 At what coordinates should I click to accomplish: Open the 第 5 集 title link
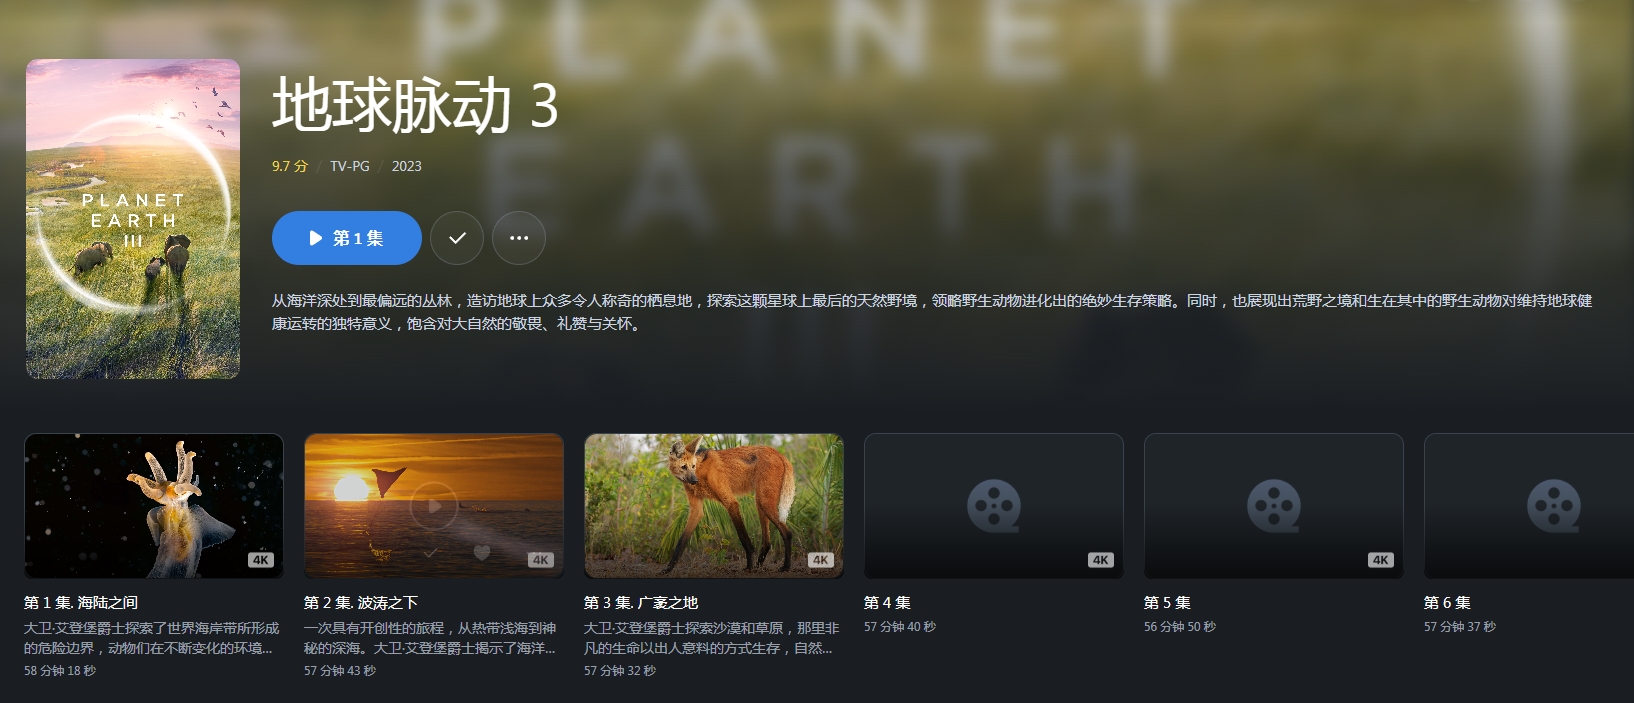click(1167, 602)
